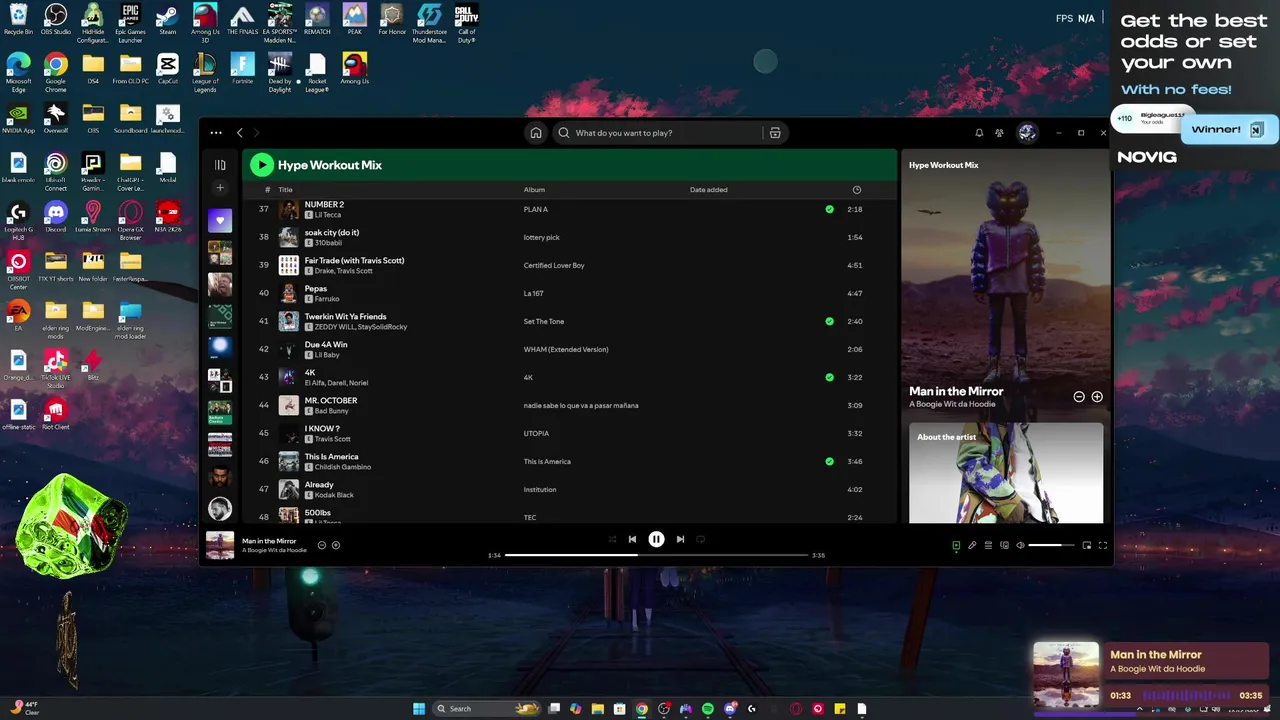1280x720 pixels.
Task: Toggle the saved checkmark on Twerkin Wit Ya Friends
Action: coord(829,321)
